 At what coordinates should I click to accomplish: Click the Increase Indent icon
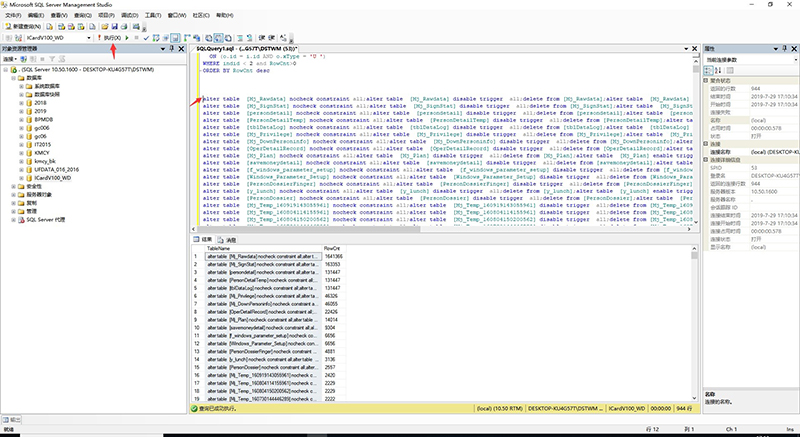pyautogui.click(x=271, y=38)
